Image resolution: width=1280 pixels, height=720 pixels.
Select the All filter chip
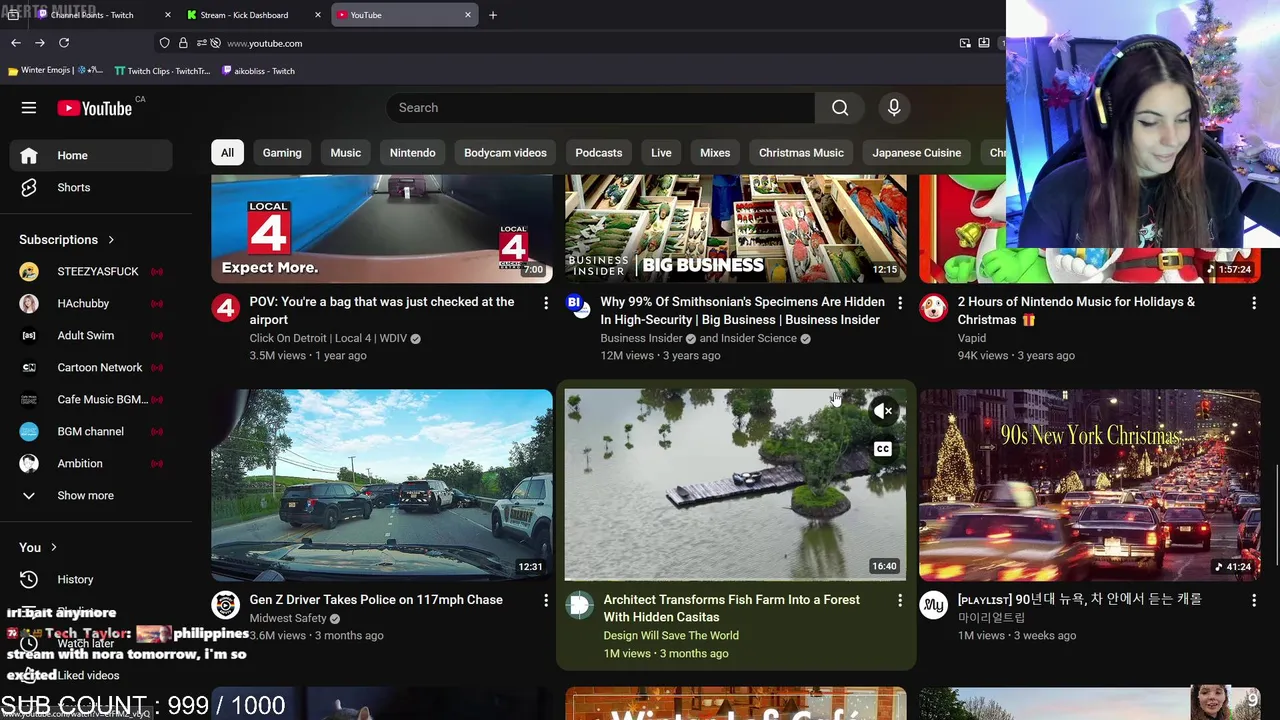(x=227, y=153)
